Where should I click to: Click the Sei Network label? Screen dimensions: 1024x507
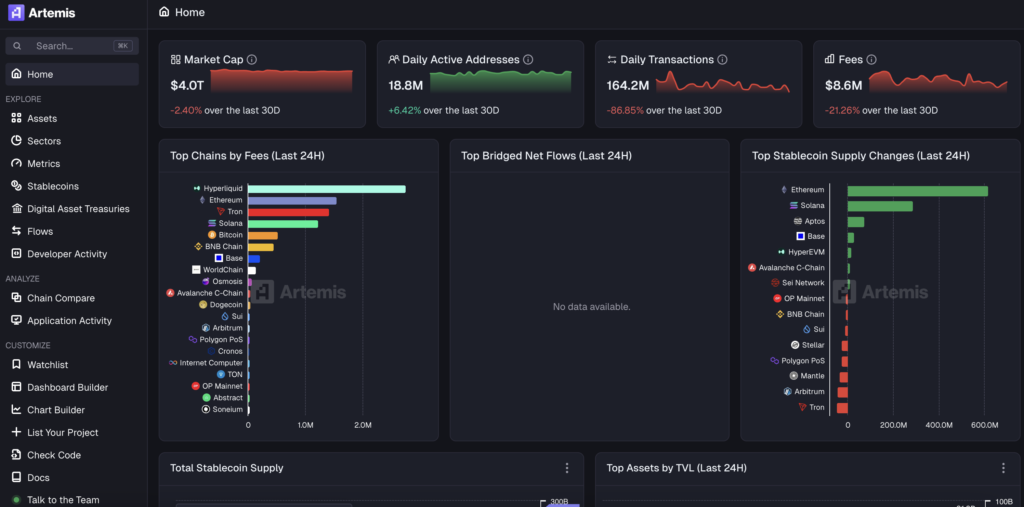pos(803,283)
